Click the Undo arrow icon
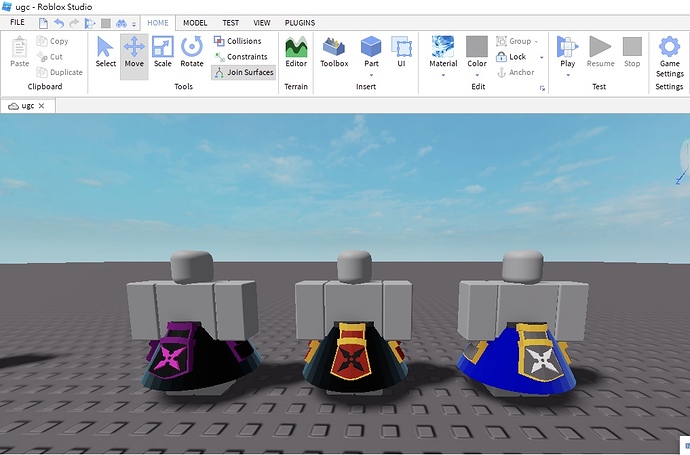Image resolution: width=690 pixels, height=455 pixels. [59, 23]
